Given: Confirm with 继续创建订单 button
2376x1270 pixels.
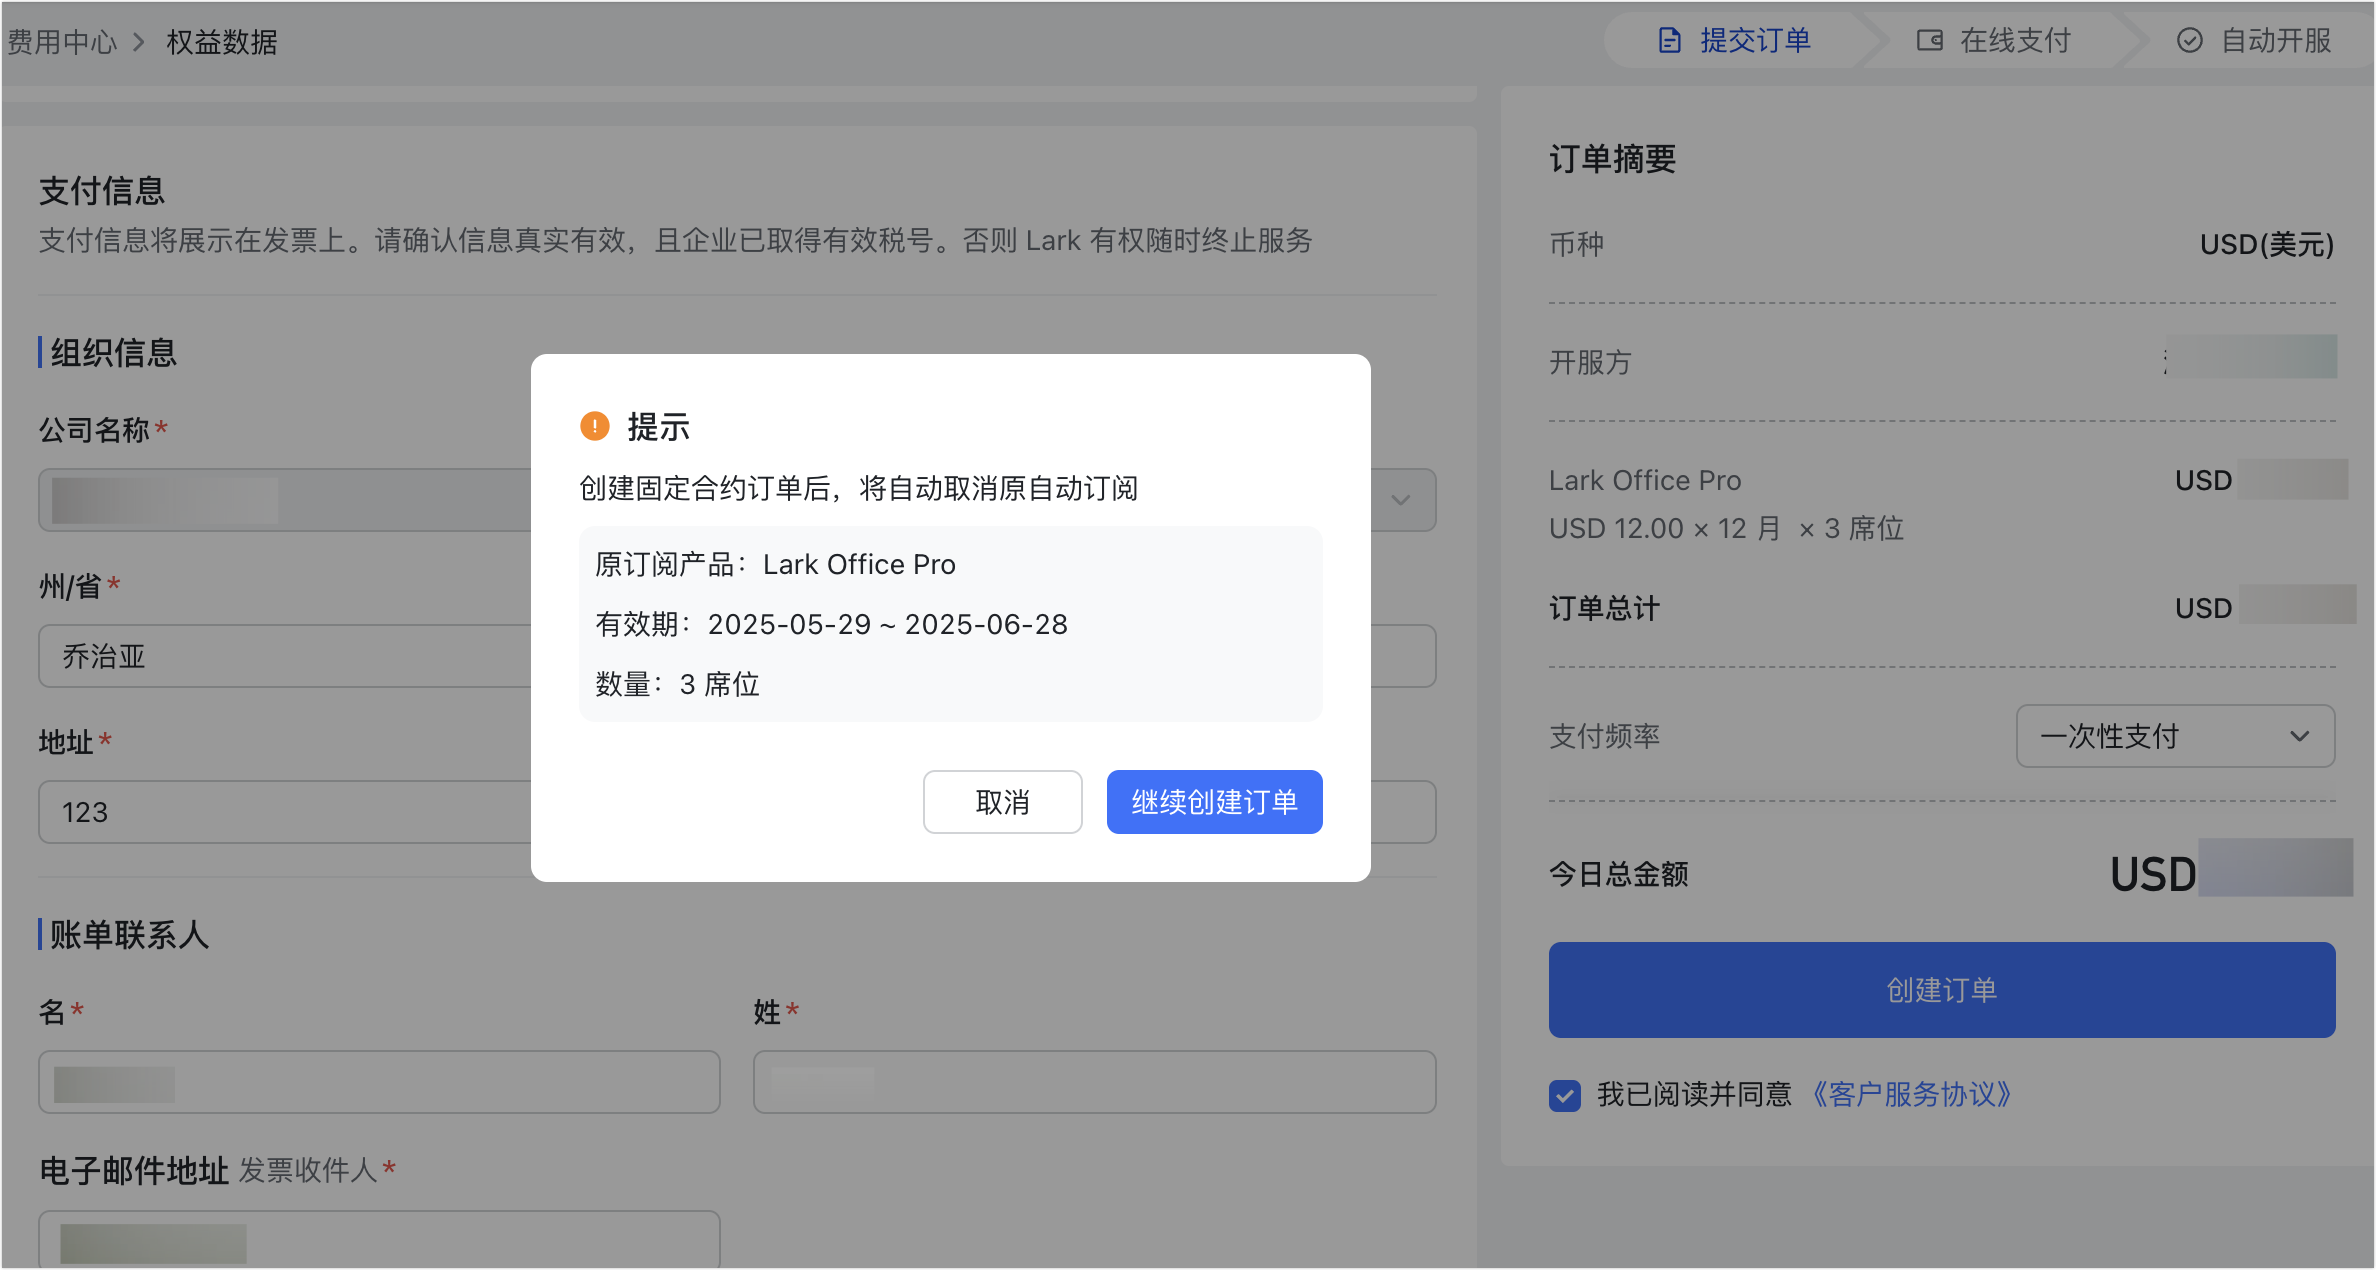Looking at the screenshot, I should click(x=1214, y=802).
